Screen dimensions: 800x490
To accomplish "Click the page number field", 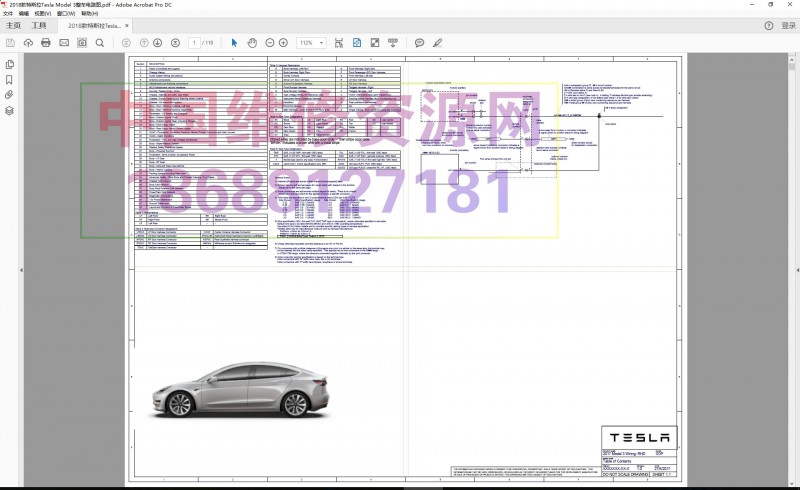I will [x=194, y=43].
